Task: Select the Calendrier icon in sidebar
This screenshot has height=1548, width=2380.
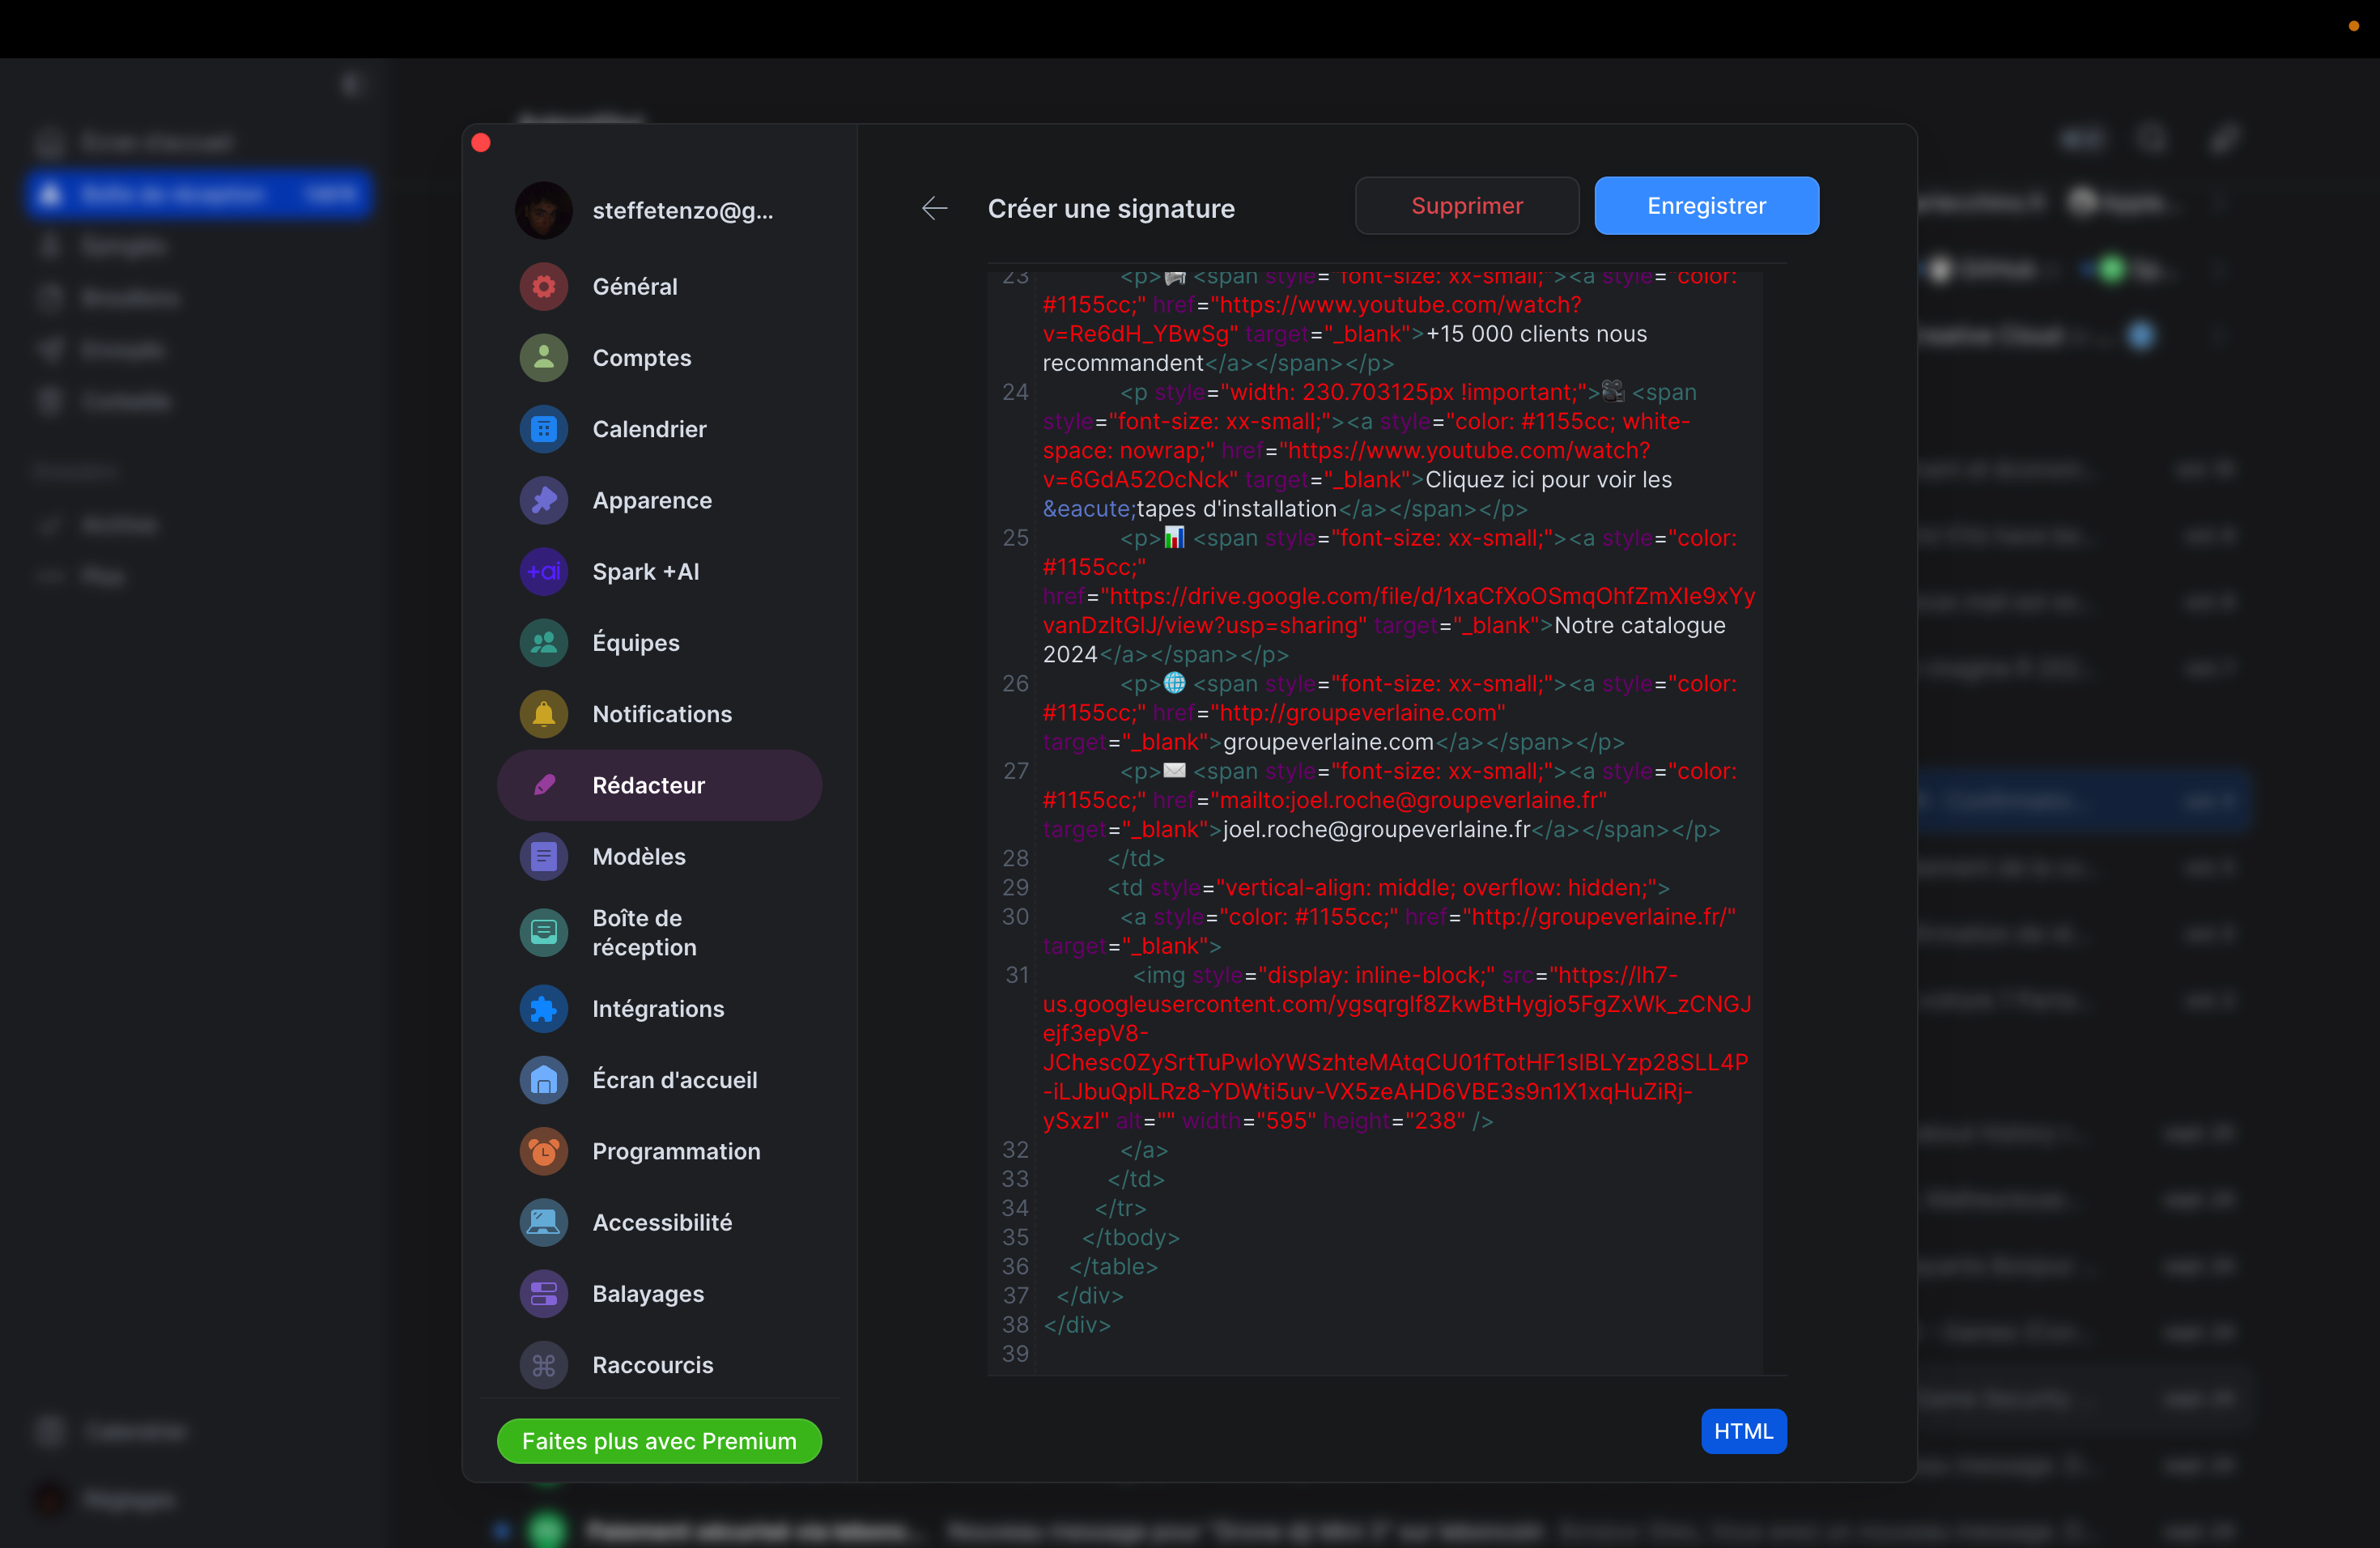Action: coord(543,429)
